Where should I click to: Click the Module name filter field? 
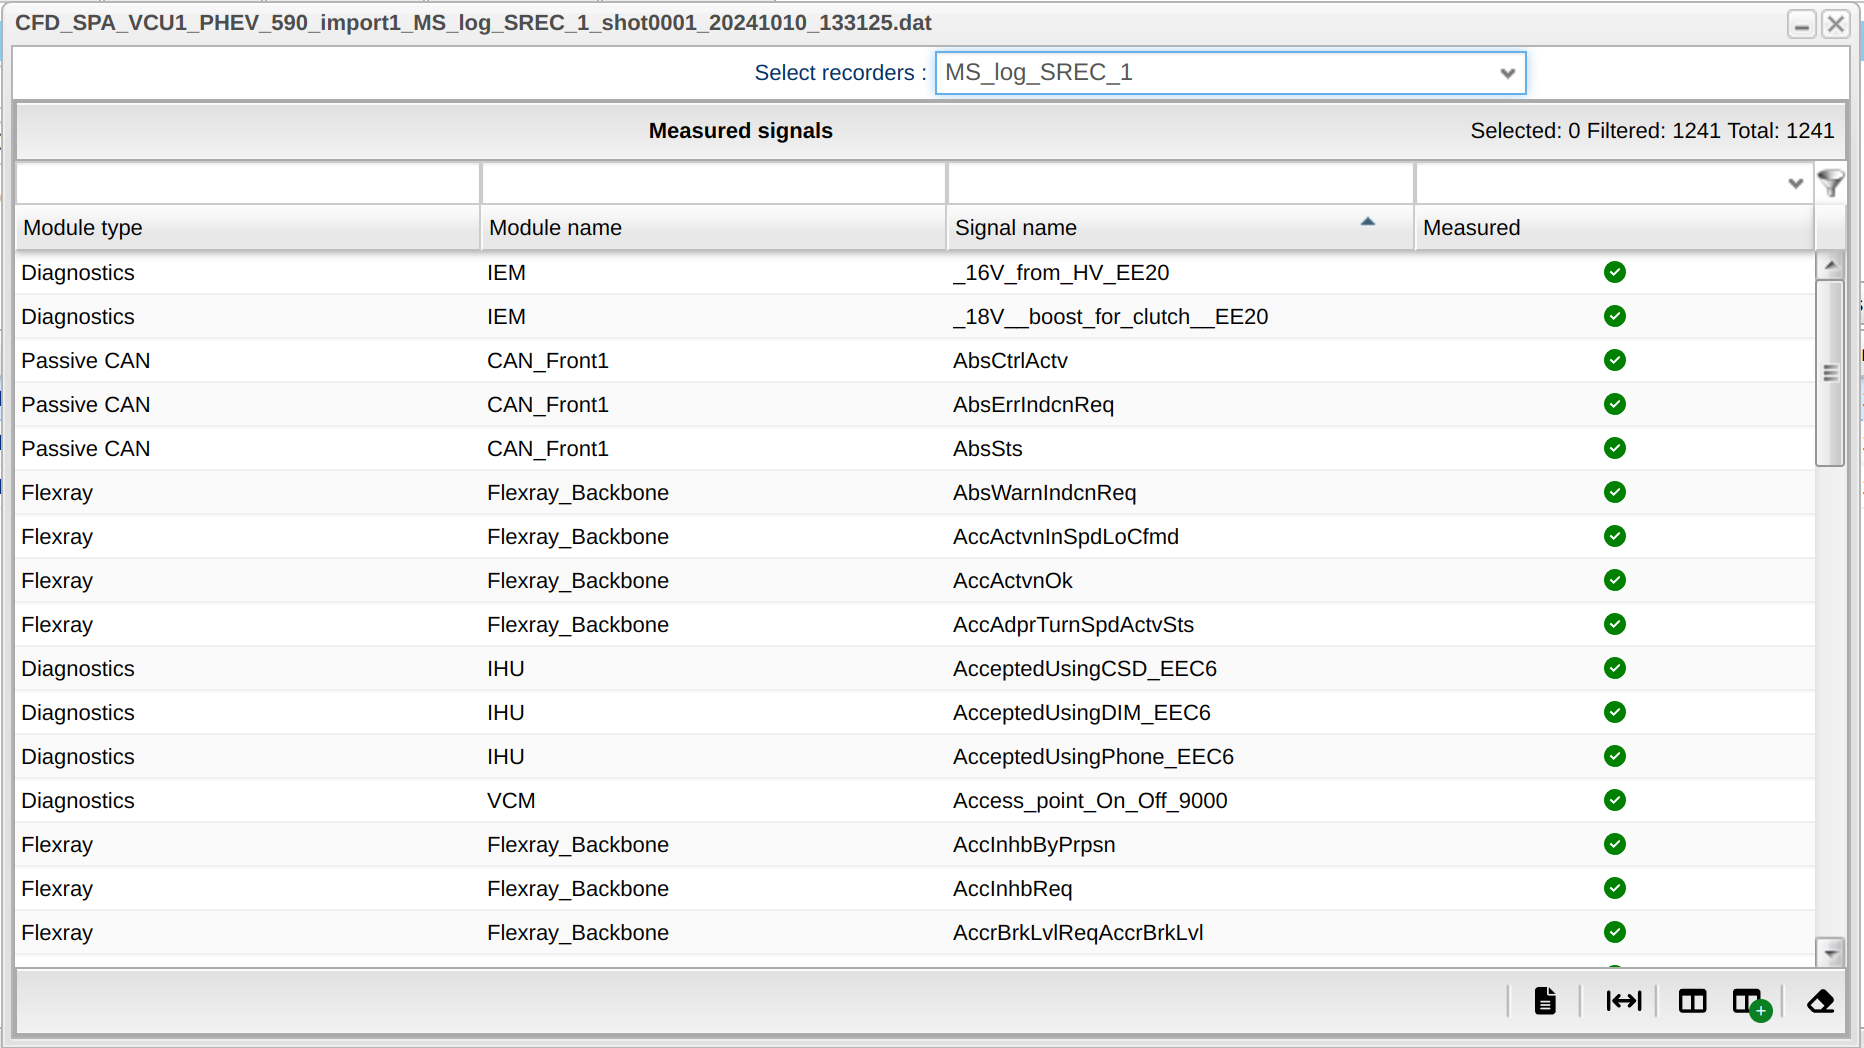coord(712,183)
